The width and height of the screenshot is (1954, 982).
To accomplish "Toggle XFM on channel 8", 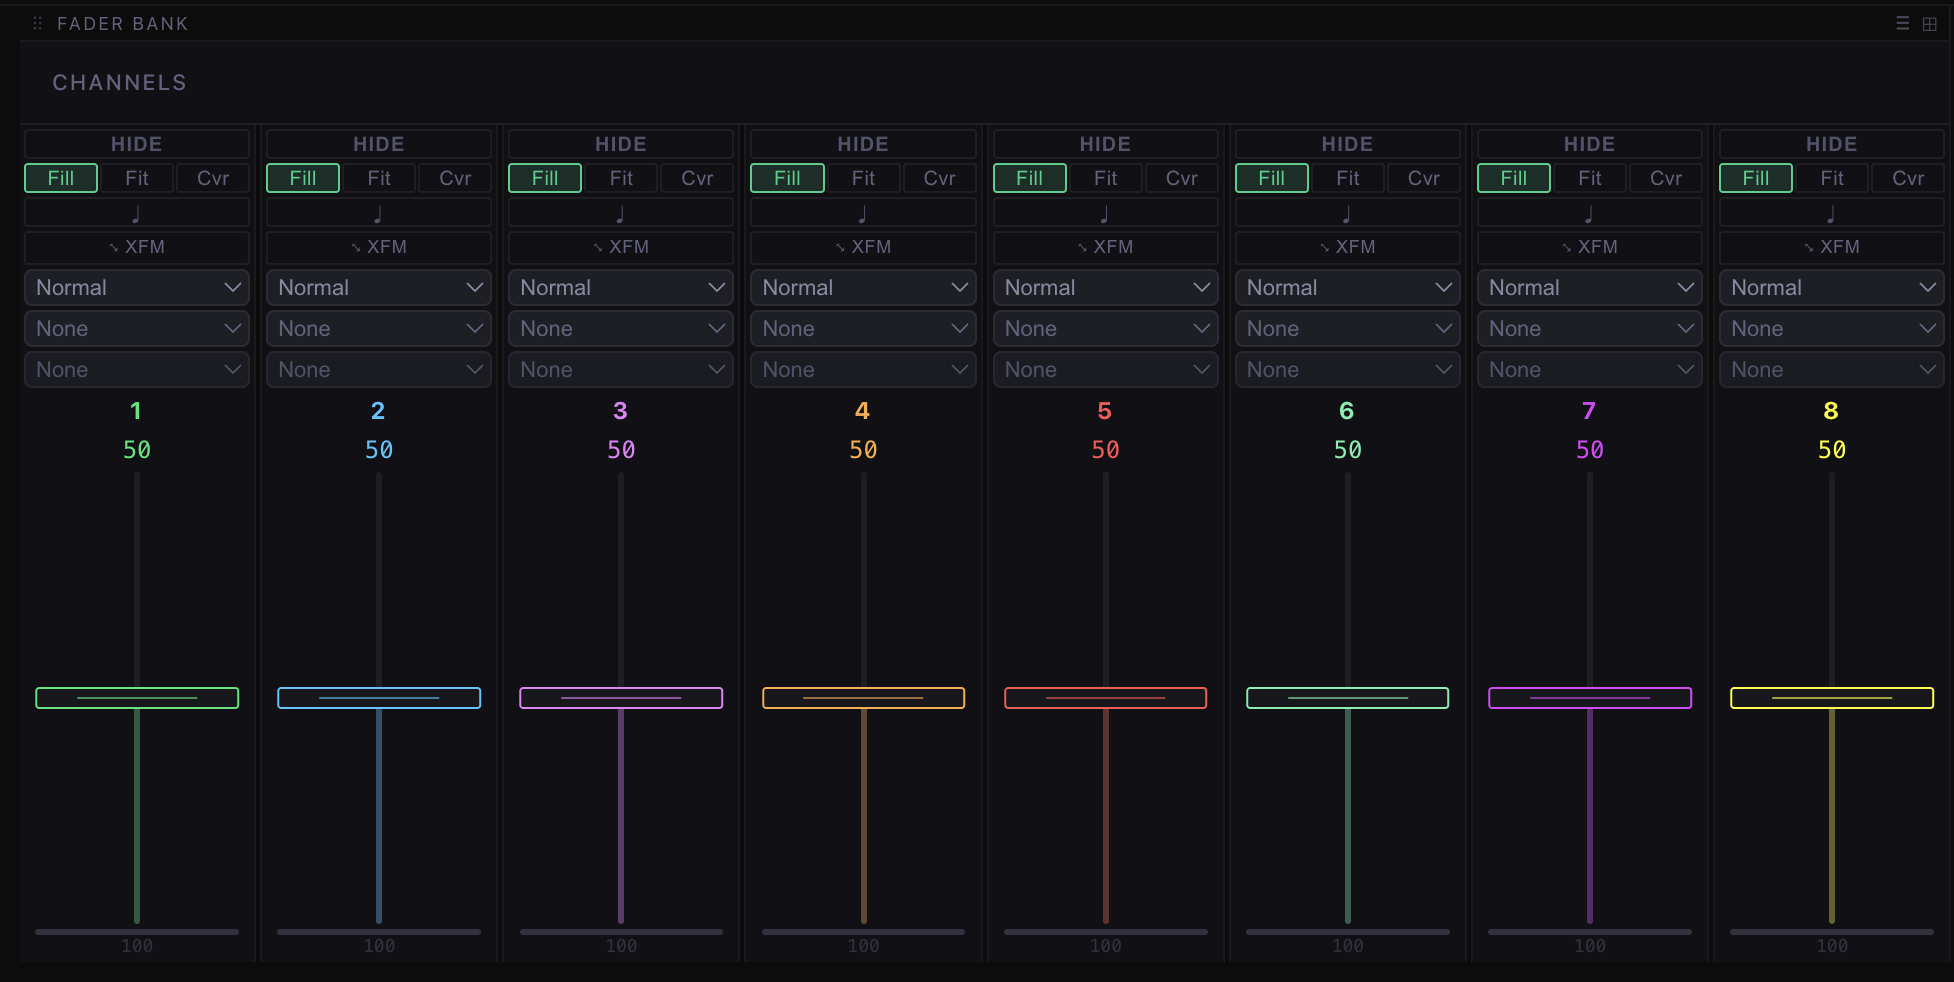I will coord(1831,247).
